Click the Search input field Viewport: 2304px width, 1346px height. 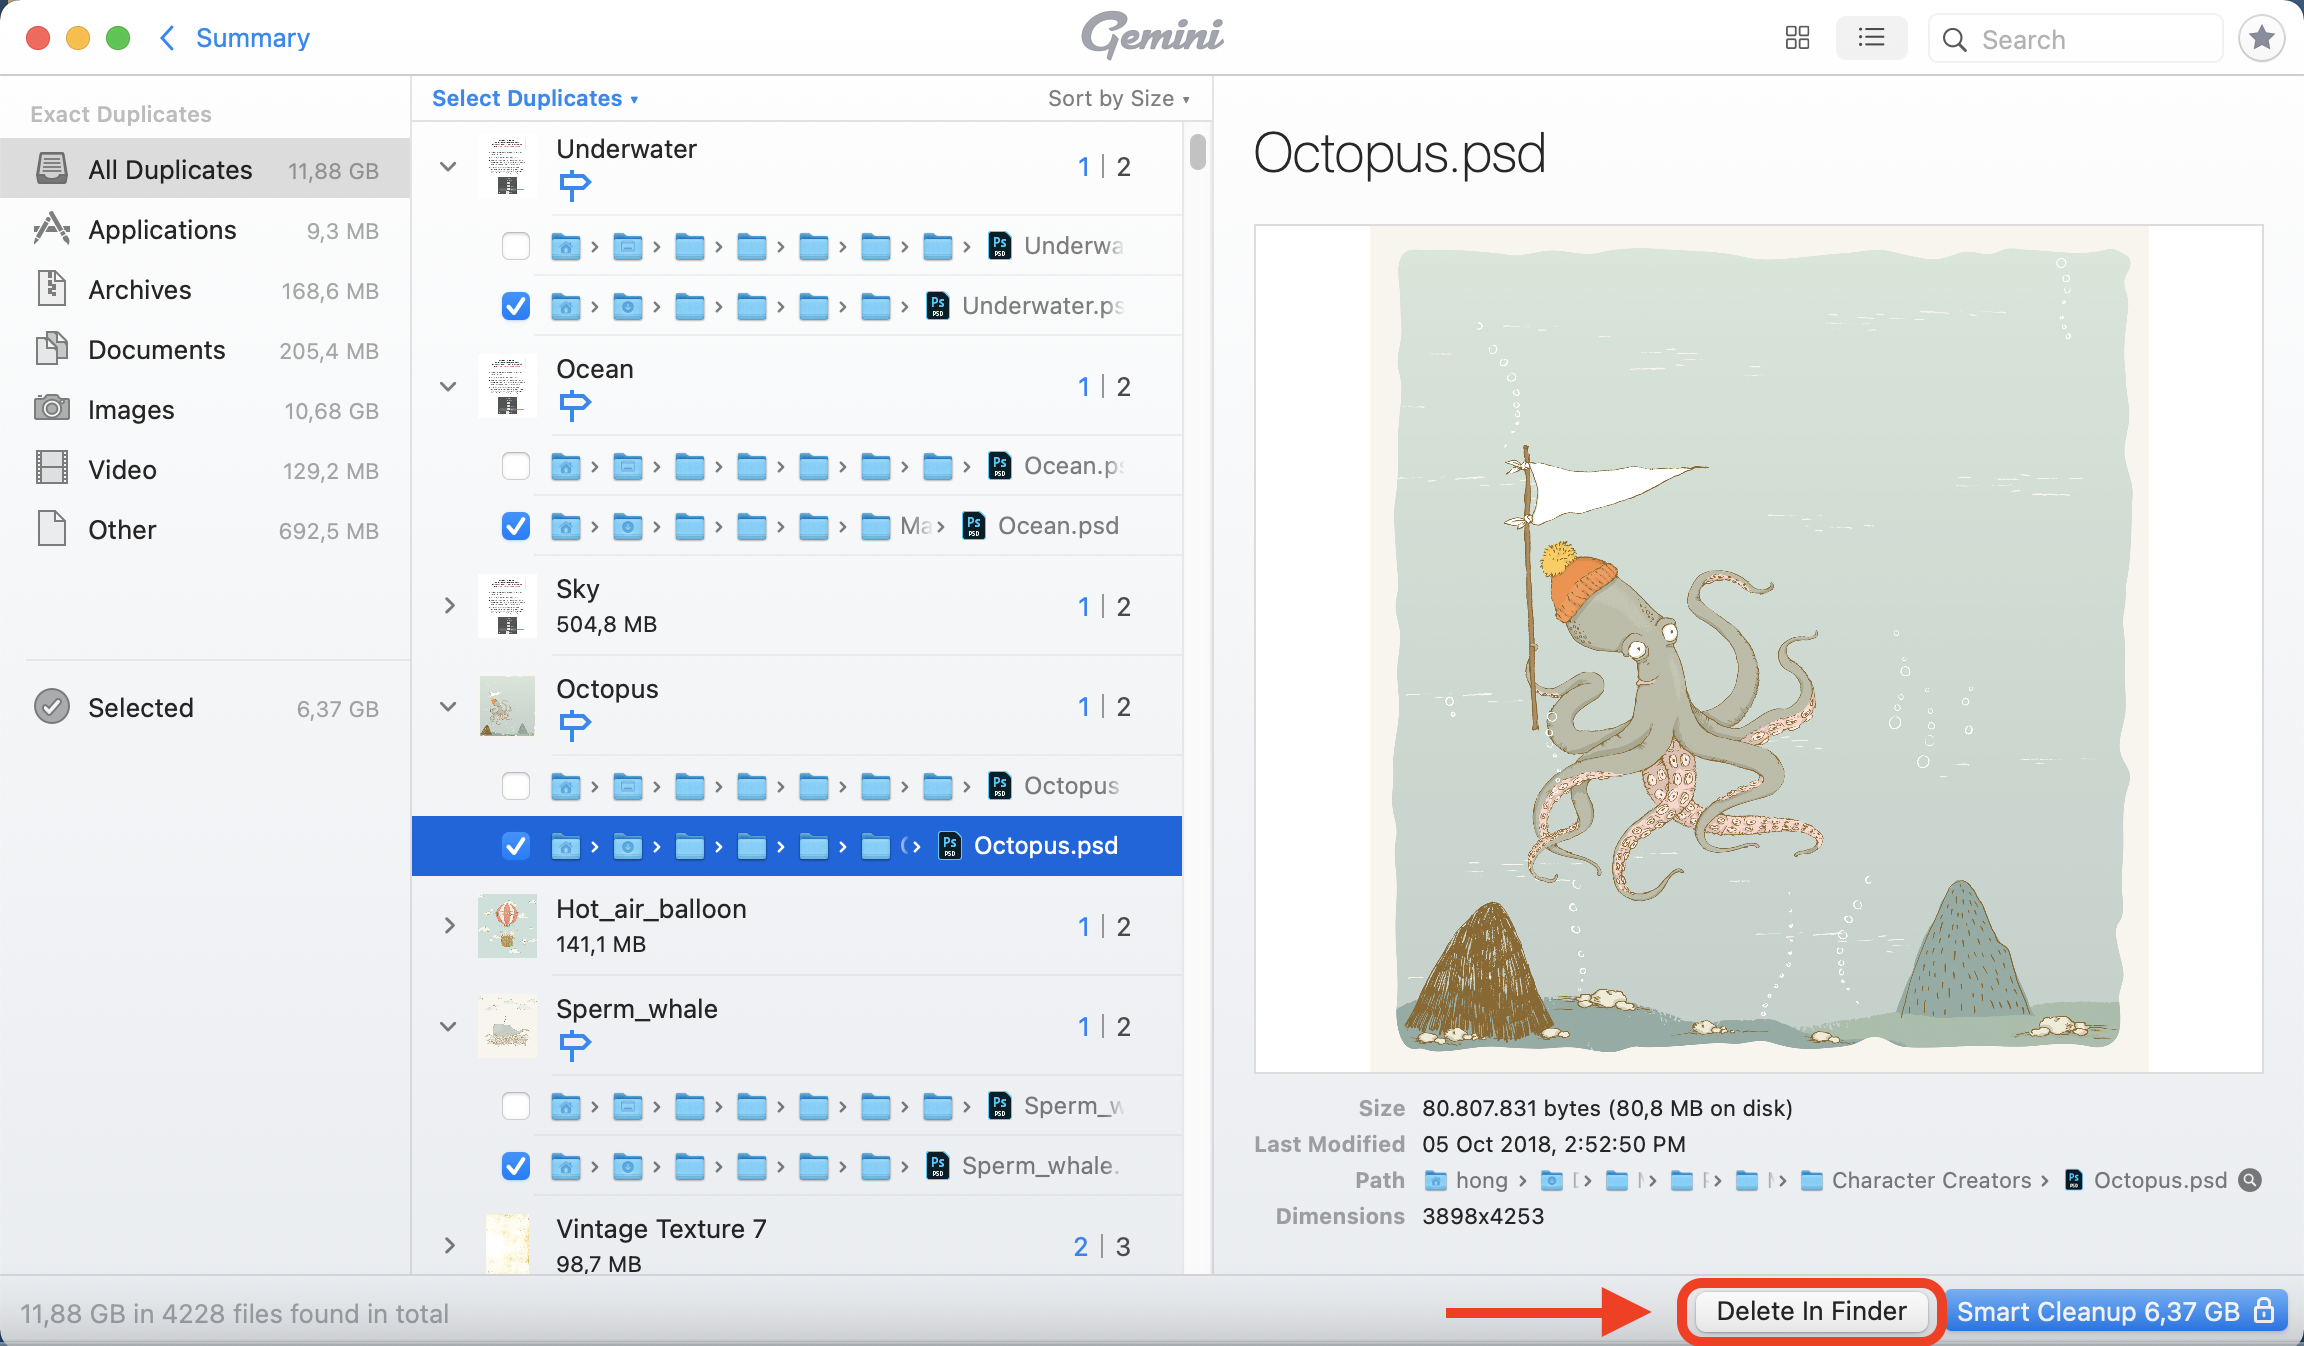point(2075,39)
